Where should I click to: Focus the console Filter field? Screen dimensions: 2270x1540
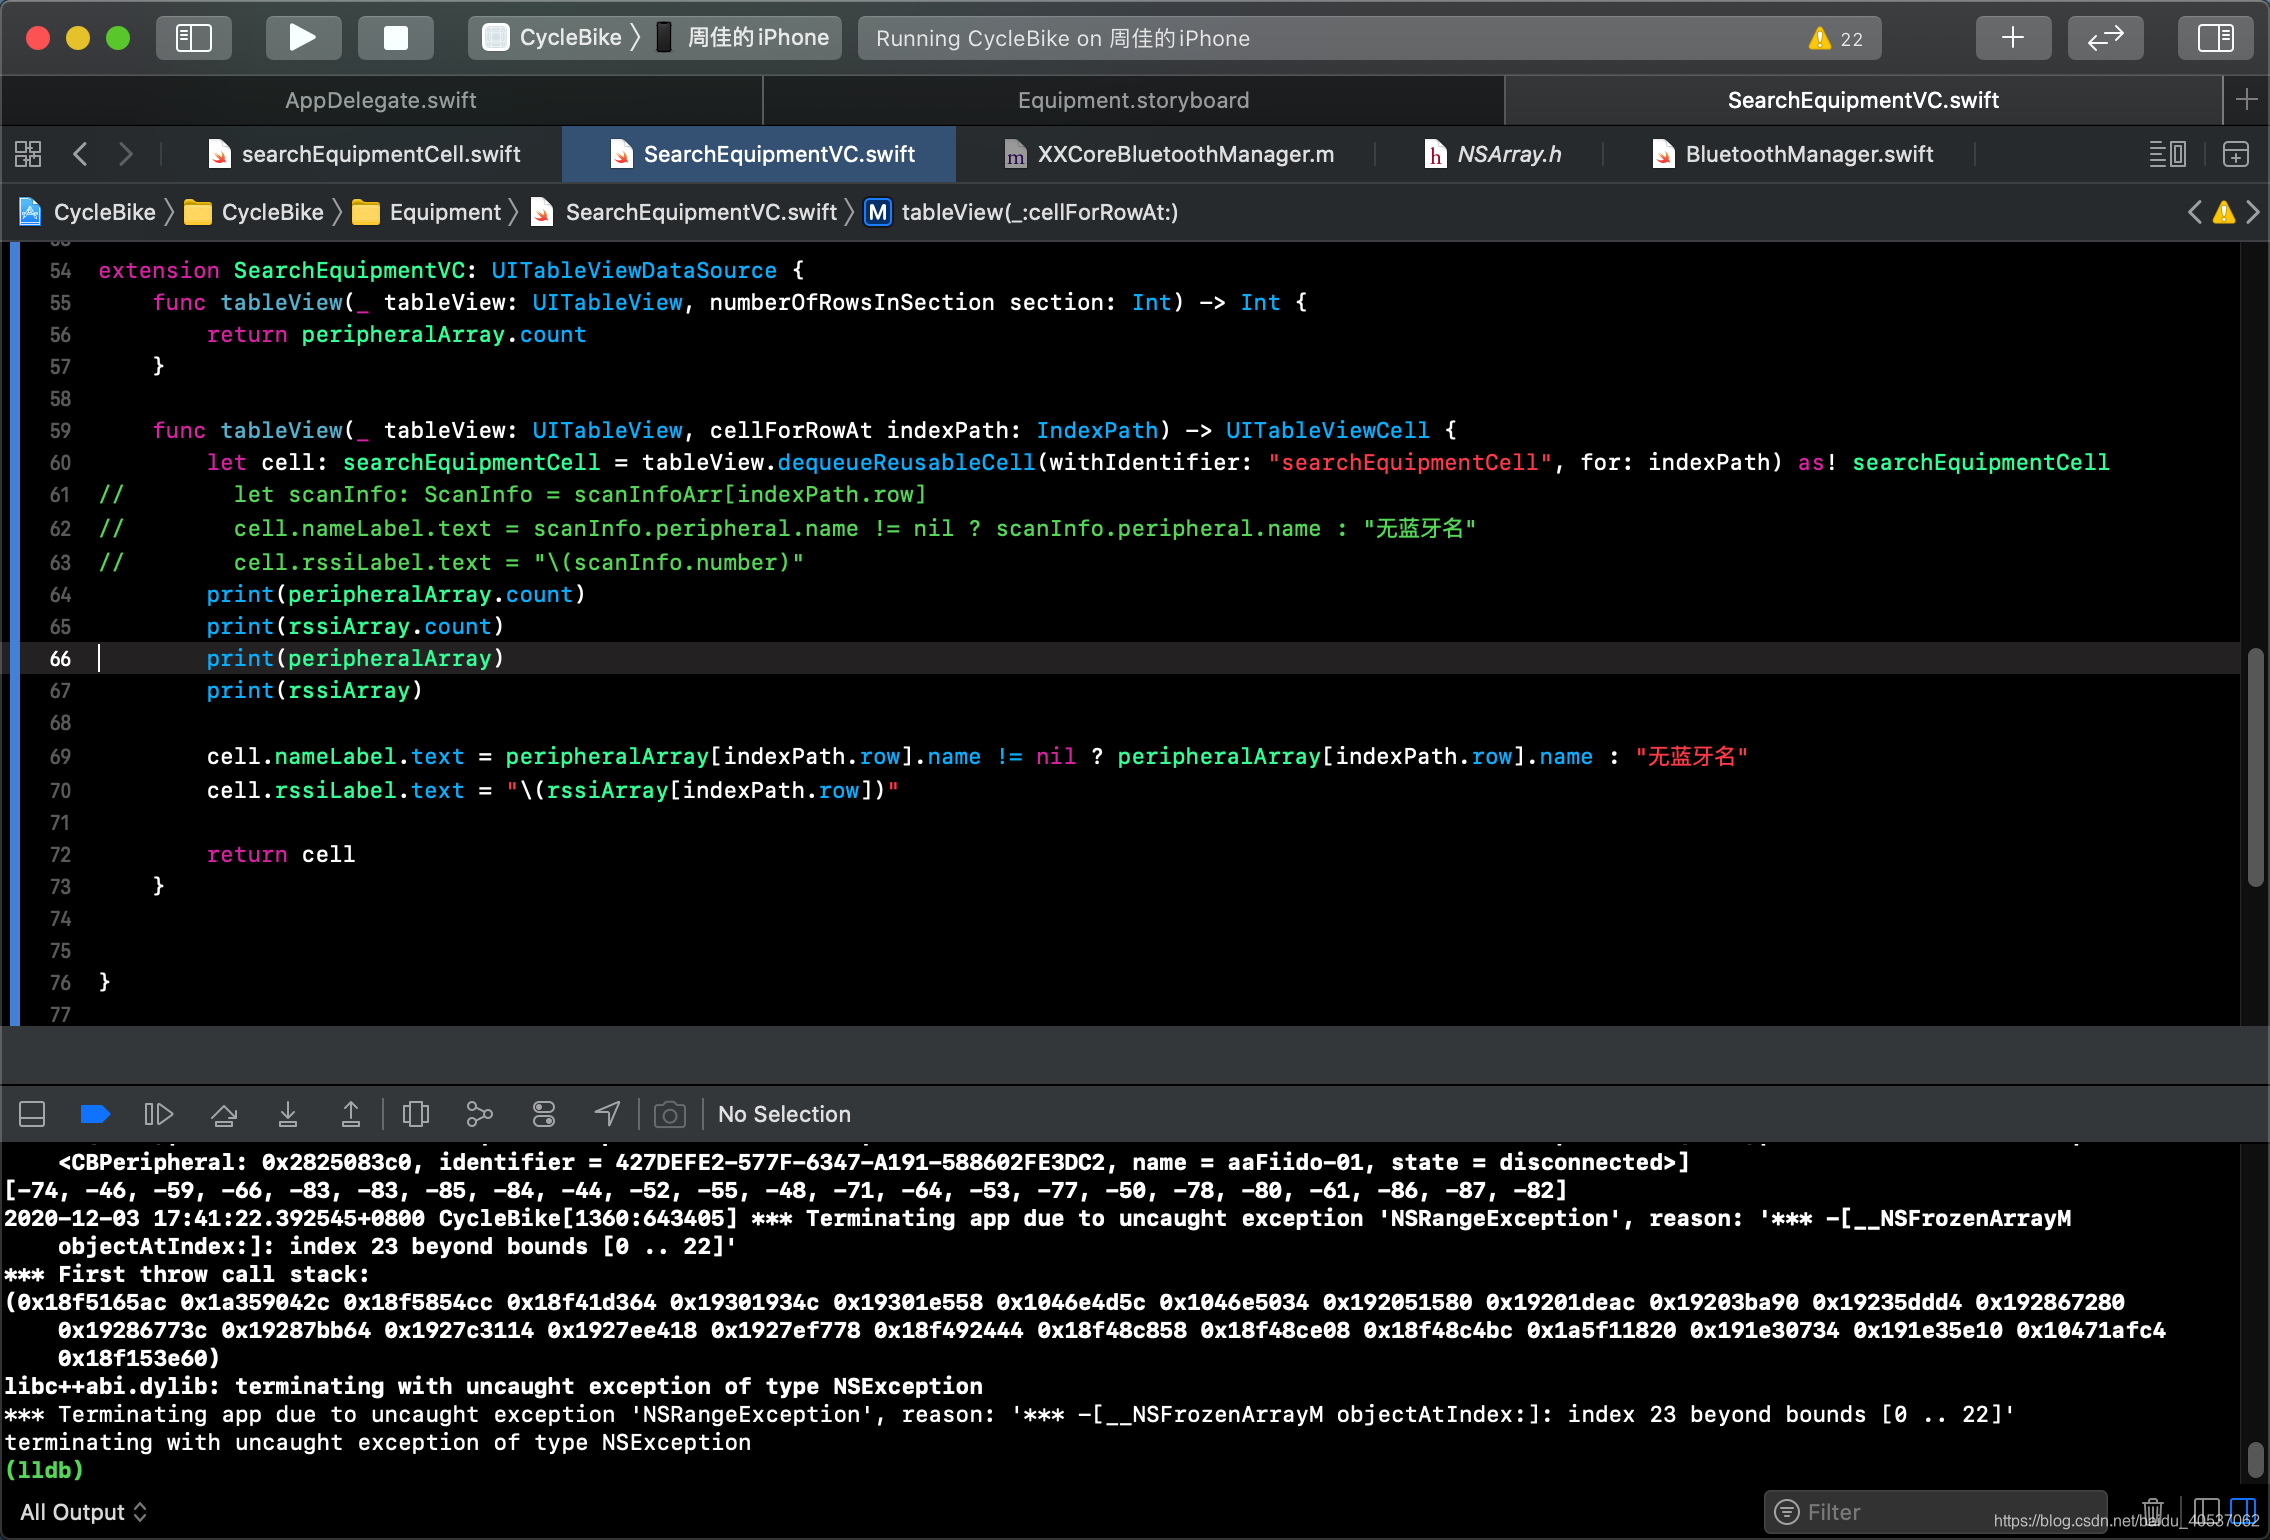1936,1512
